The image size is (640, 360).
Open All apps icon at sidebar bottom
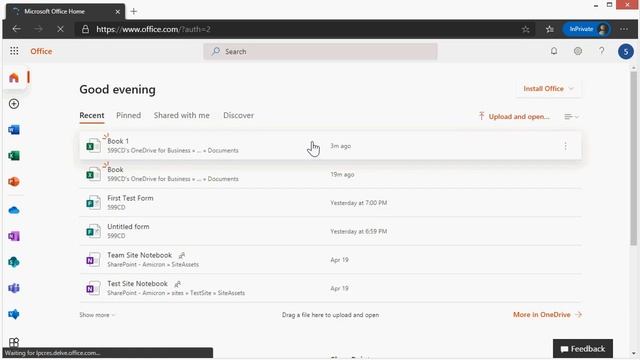tap(14, 342)
